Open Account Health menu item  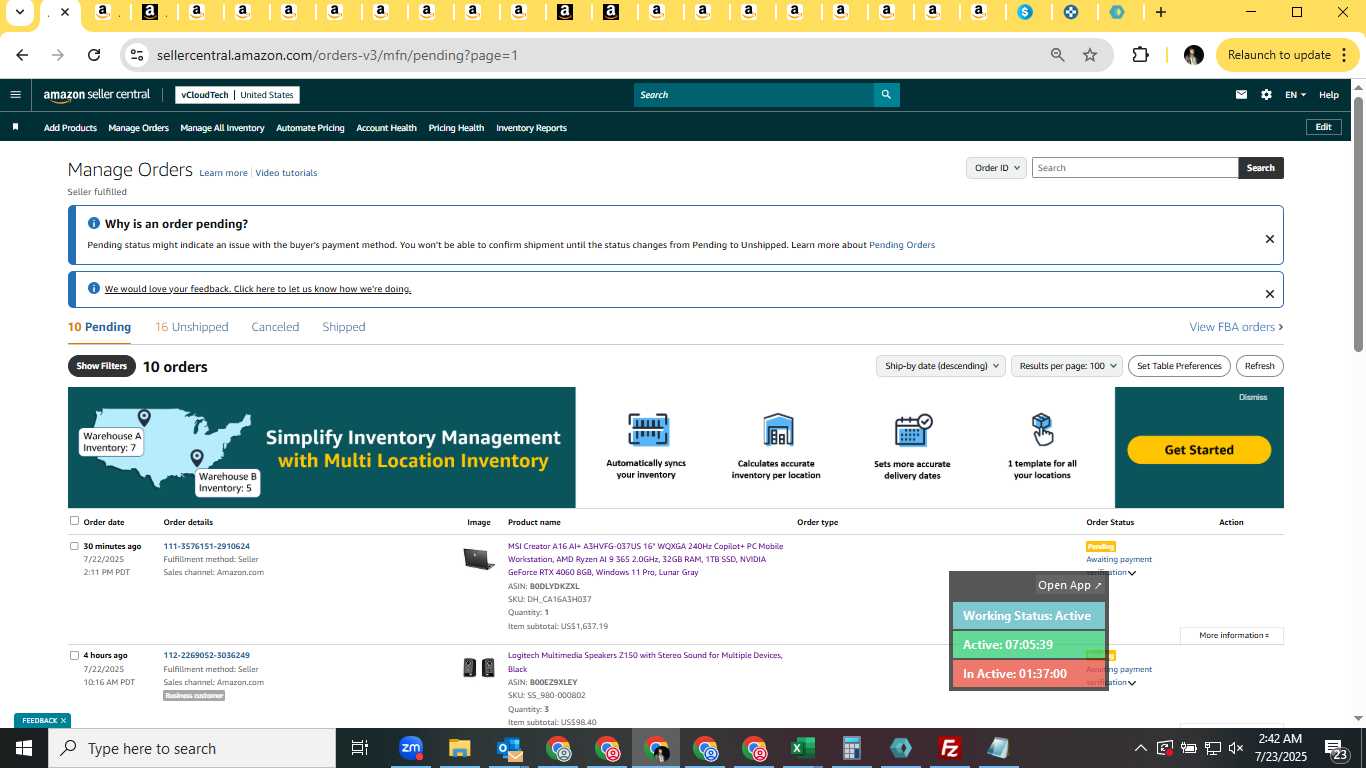pyautogui.click(x=386, y=128)
